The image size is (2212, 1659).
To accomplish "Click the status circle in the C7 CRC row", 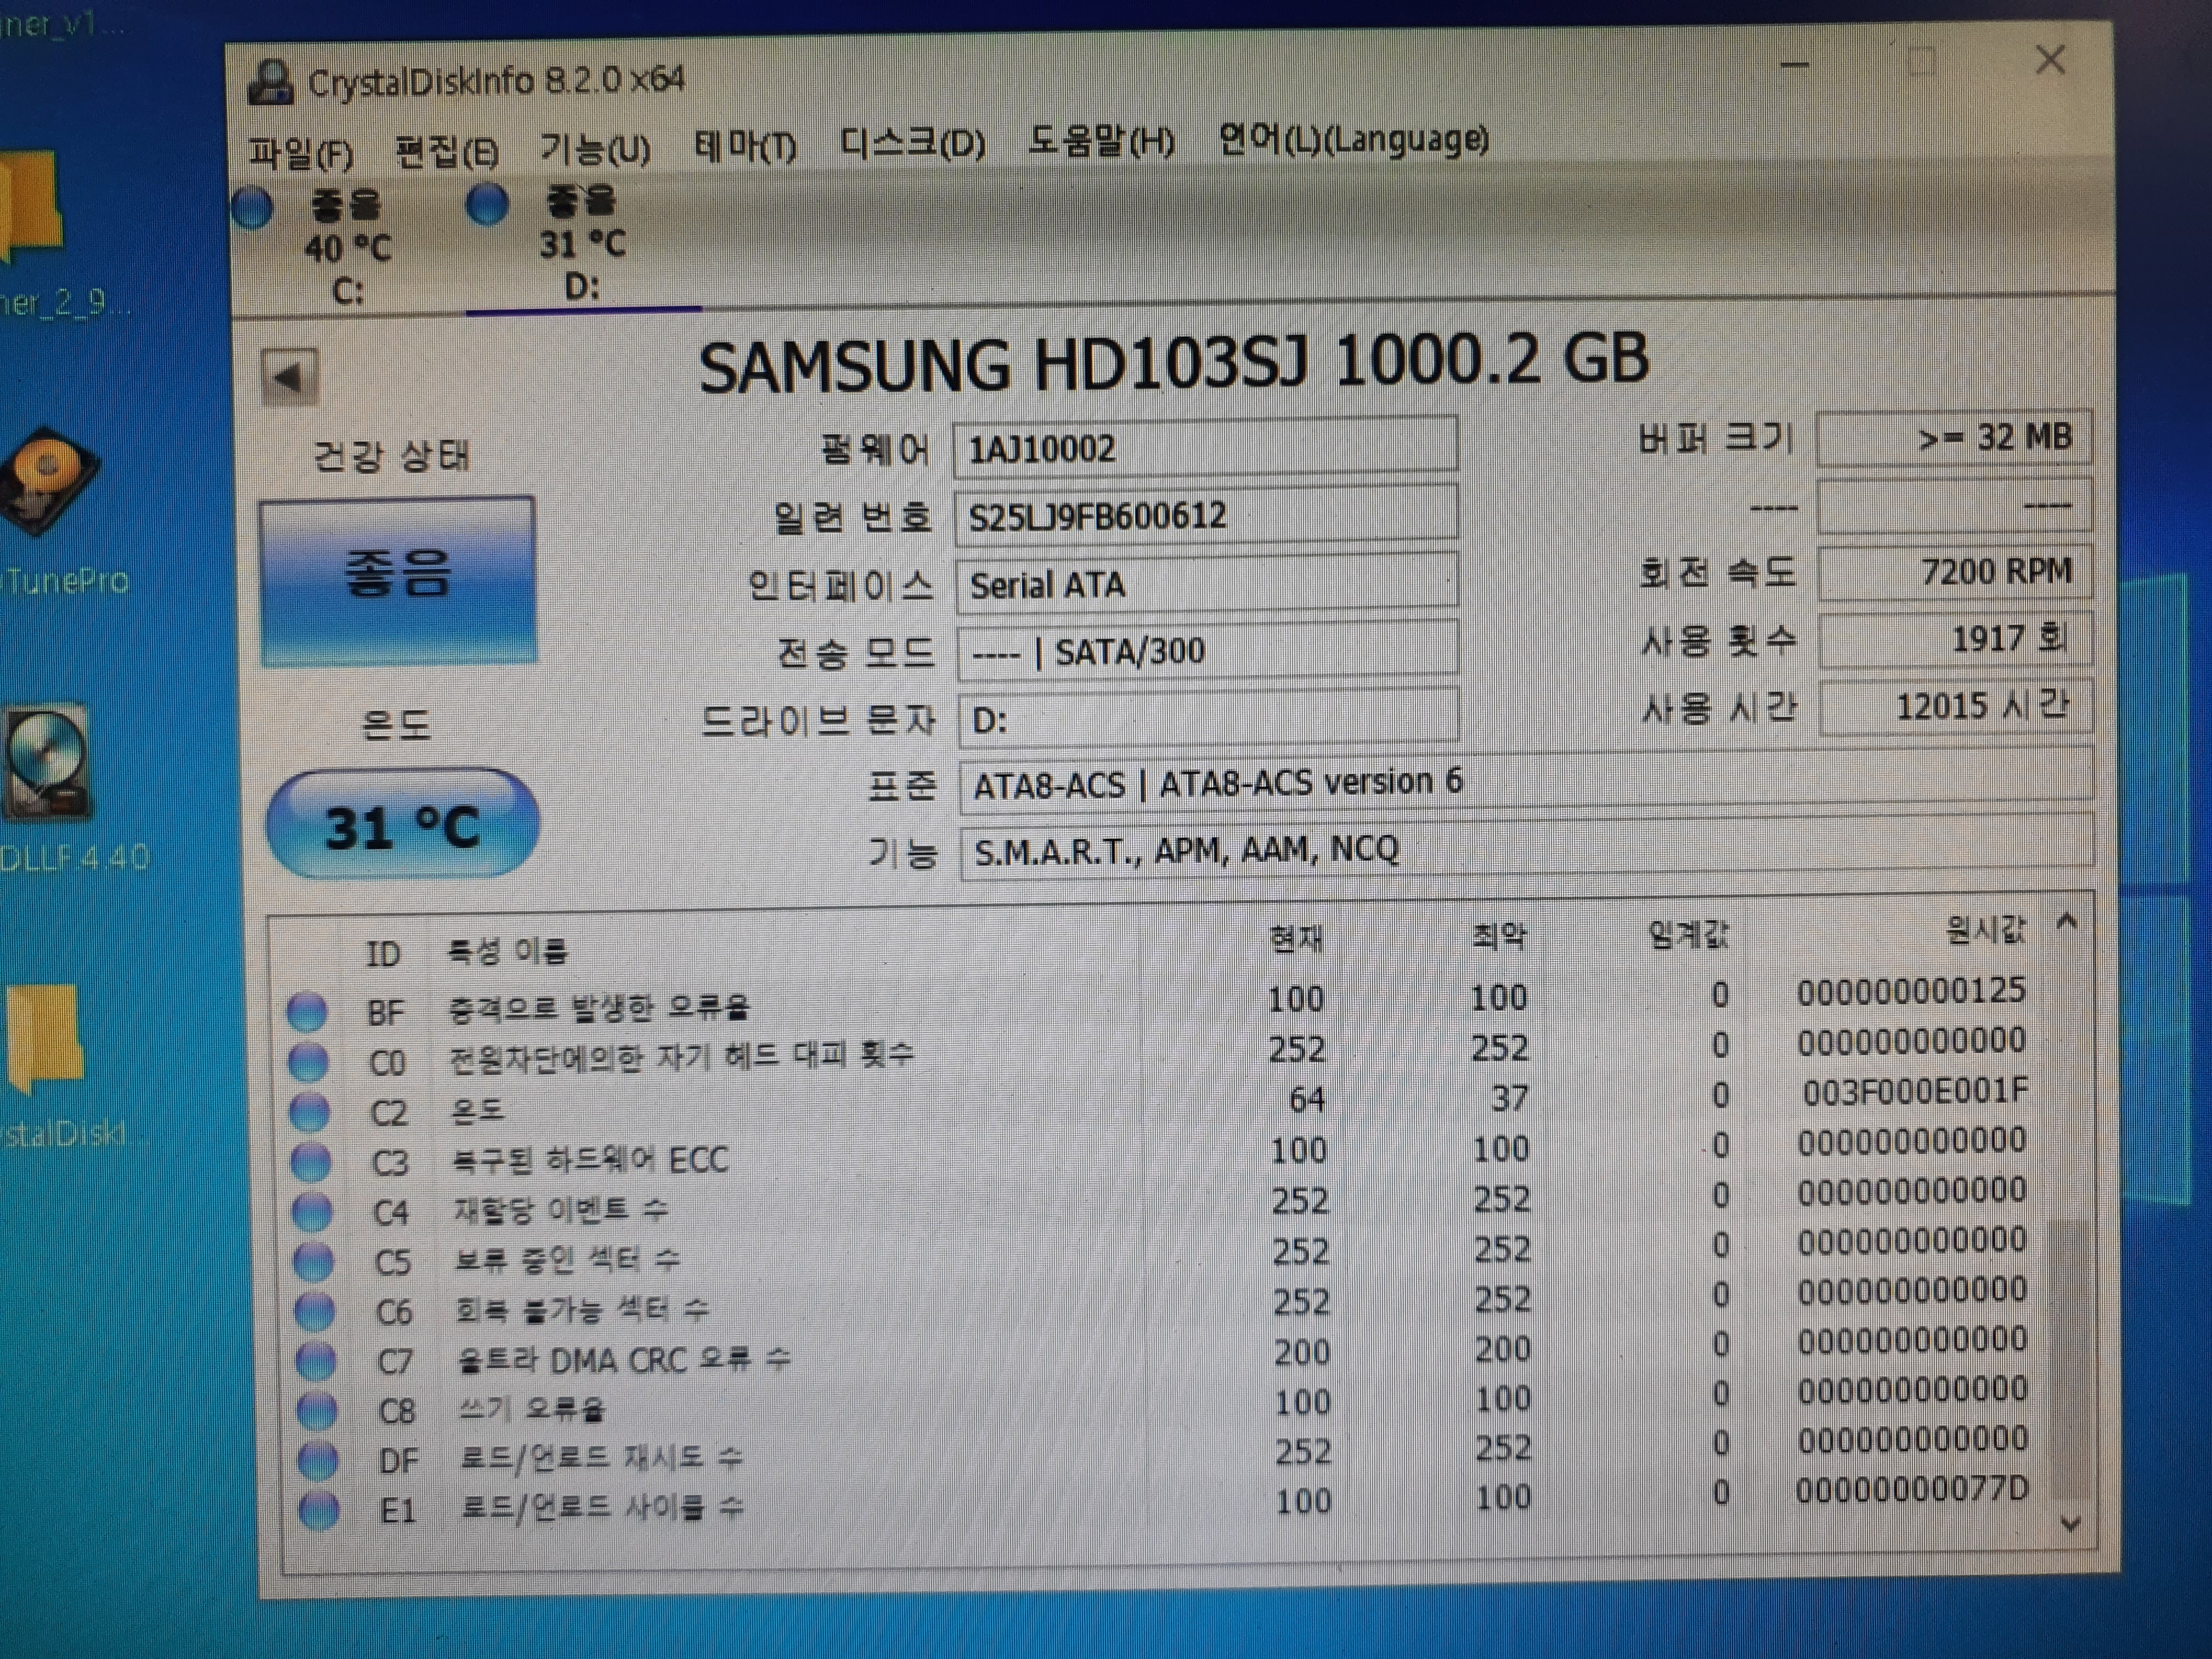I will pos(316,1360).
